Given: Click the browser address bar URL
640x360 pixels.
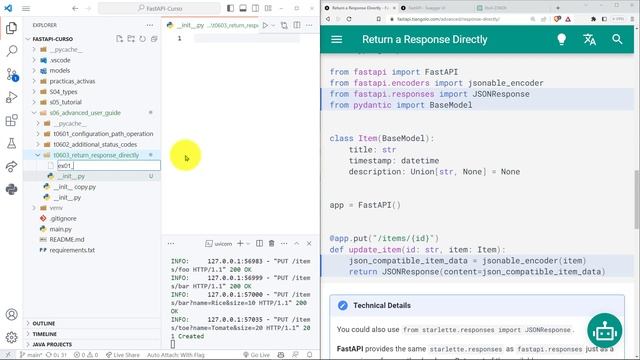Looking at the screenshot, I should click(x=448, y=19).
